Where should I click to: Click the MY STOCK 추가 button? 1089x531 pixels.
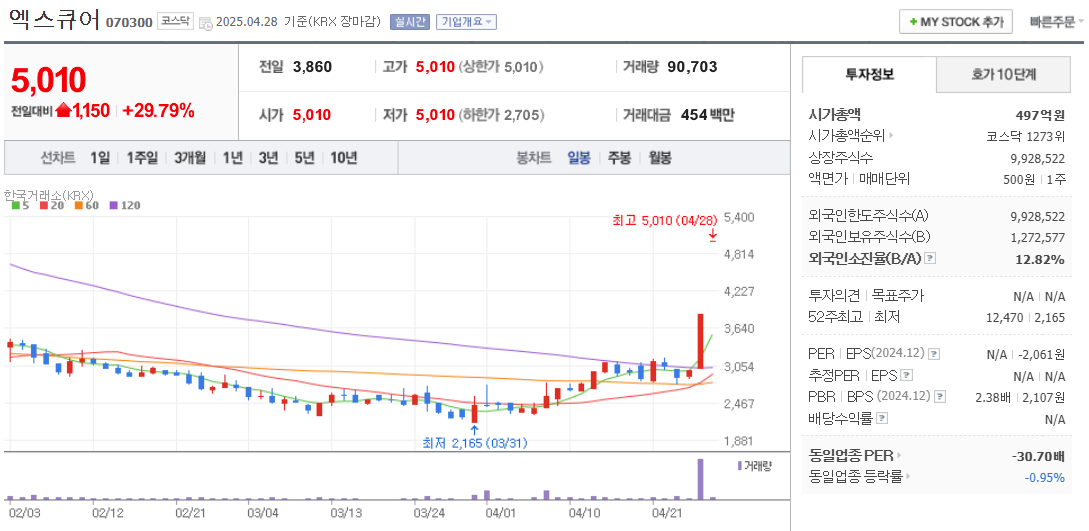(956, 22)
